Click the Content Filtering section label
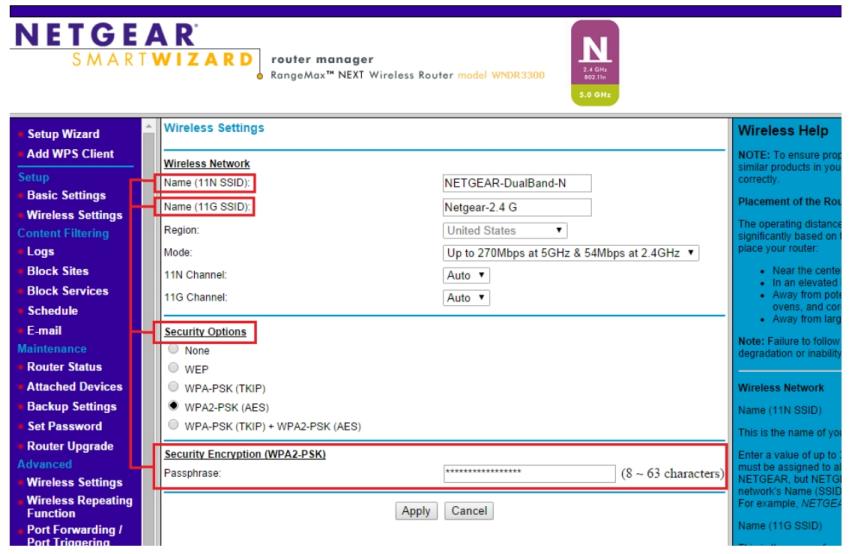Image resolution: width=852 pixels, height=554 pixels. 63,234
